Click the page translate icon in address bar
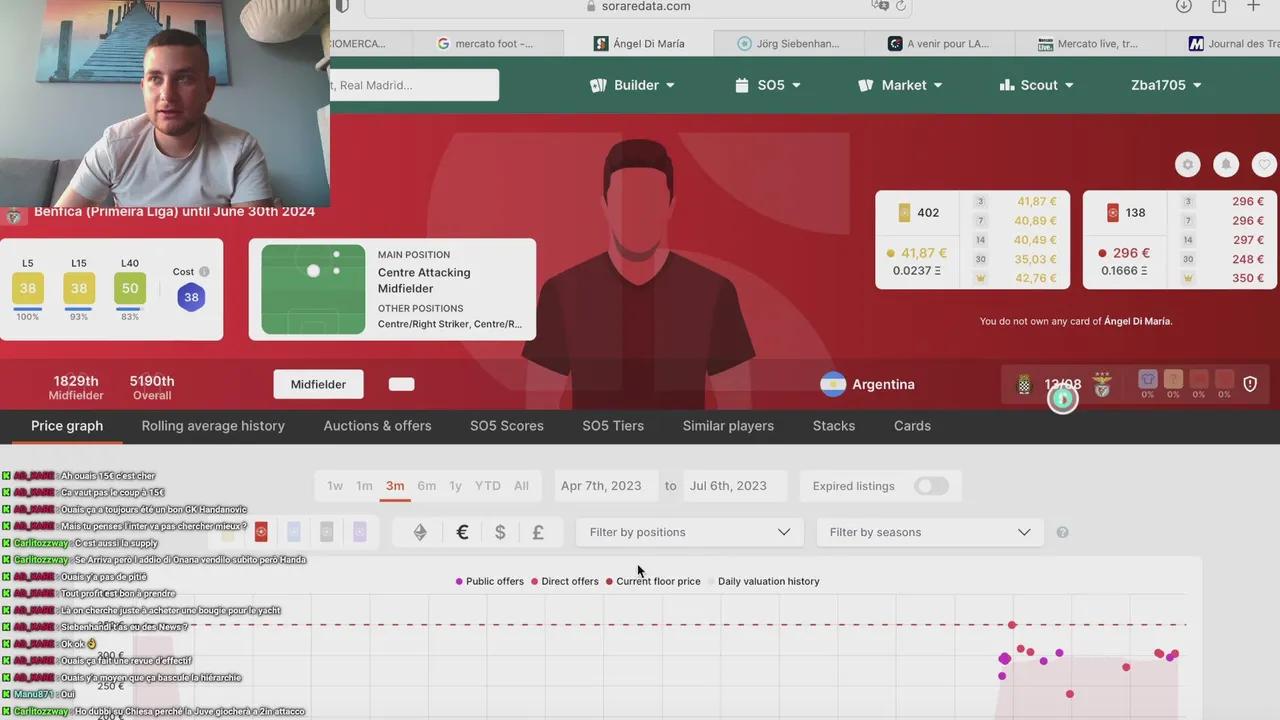Viewport: 1280px width, 720px height. click(880, 6)
